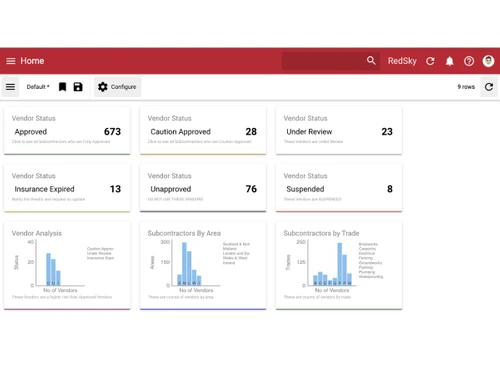Click the 8 suspended count
This screenshot has width=500, height=375.
pyautogui.click(x=390, y=189)
